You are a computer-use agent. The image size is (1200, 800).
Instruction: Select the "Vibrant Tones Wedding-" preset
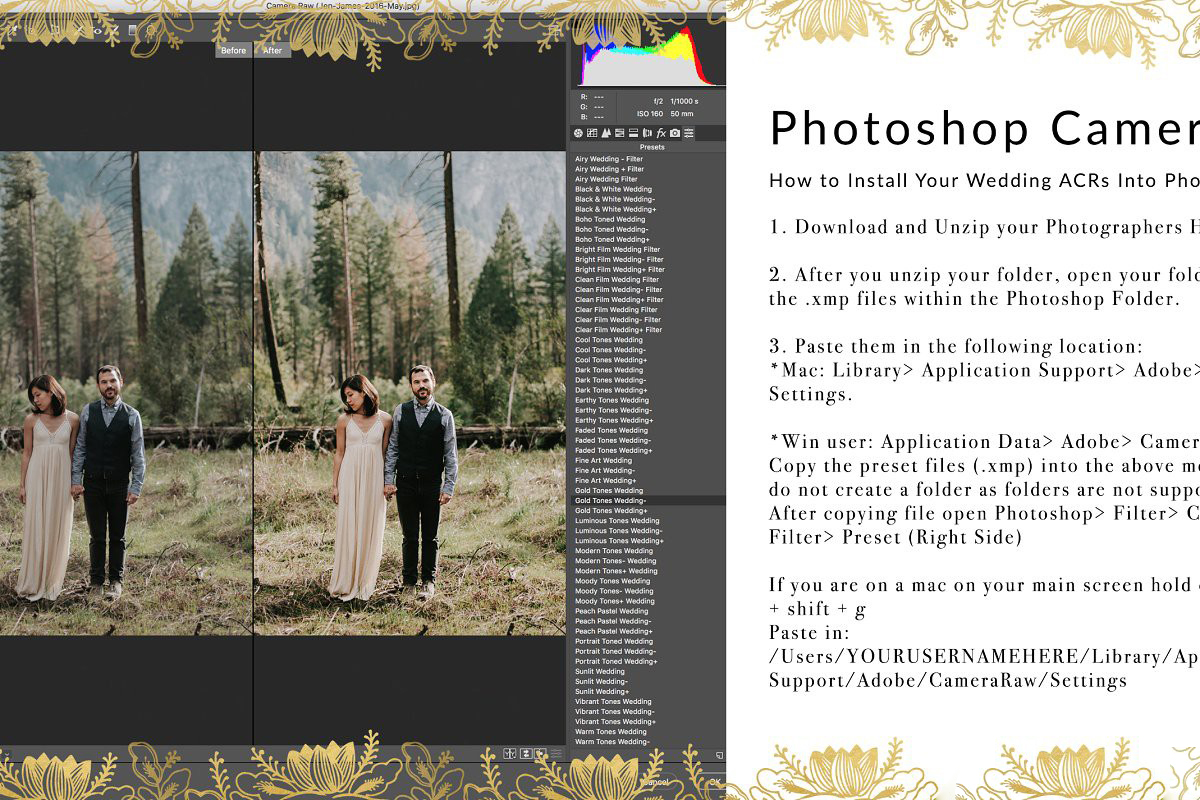(615, 711)
